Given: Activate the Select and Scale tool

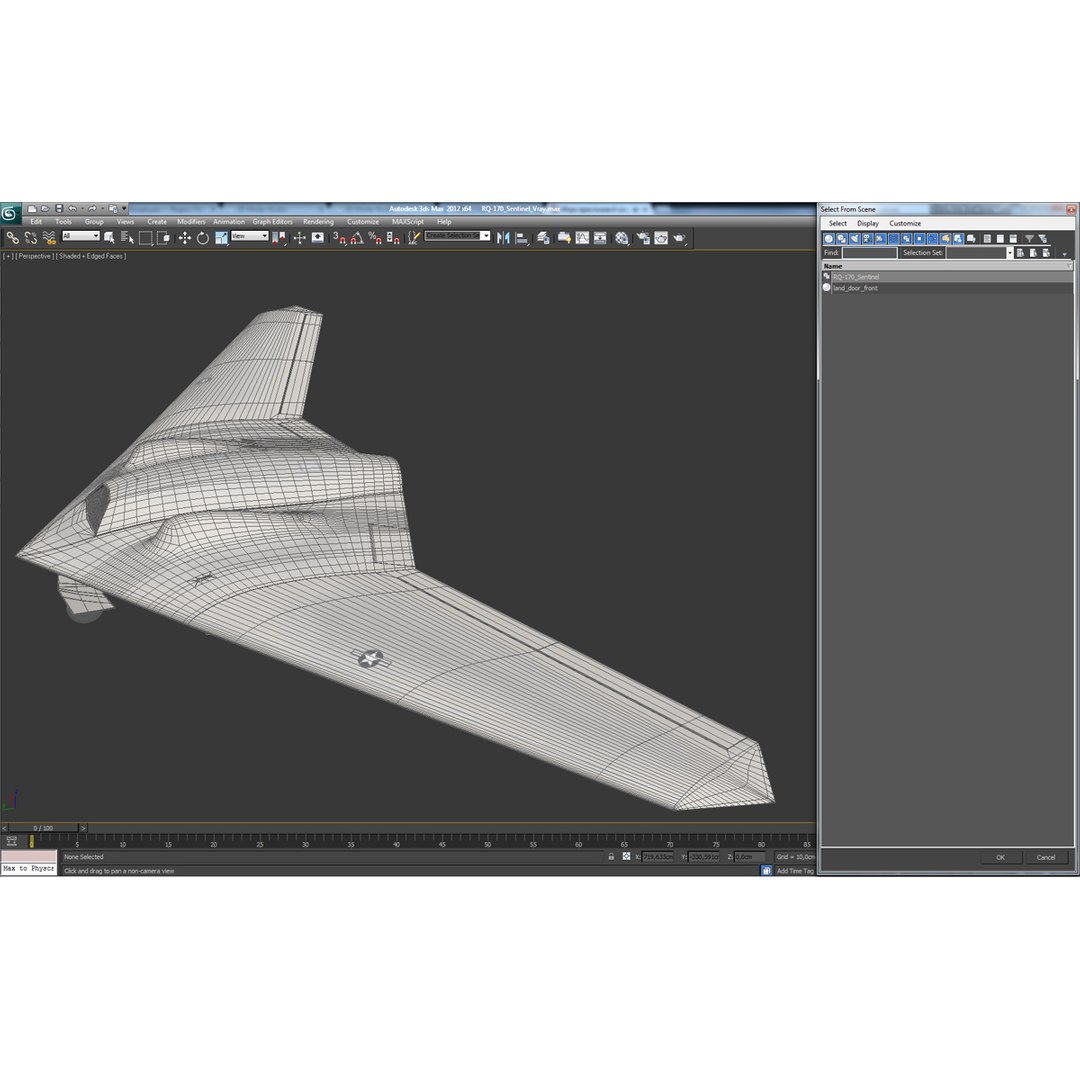Looking at the screenshot, I should (x=221, y=238).
